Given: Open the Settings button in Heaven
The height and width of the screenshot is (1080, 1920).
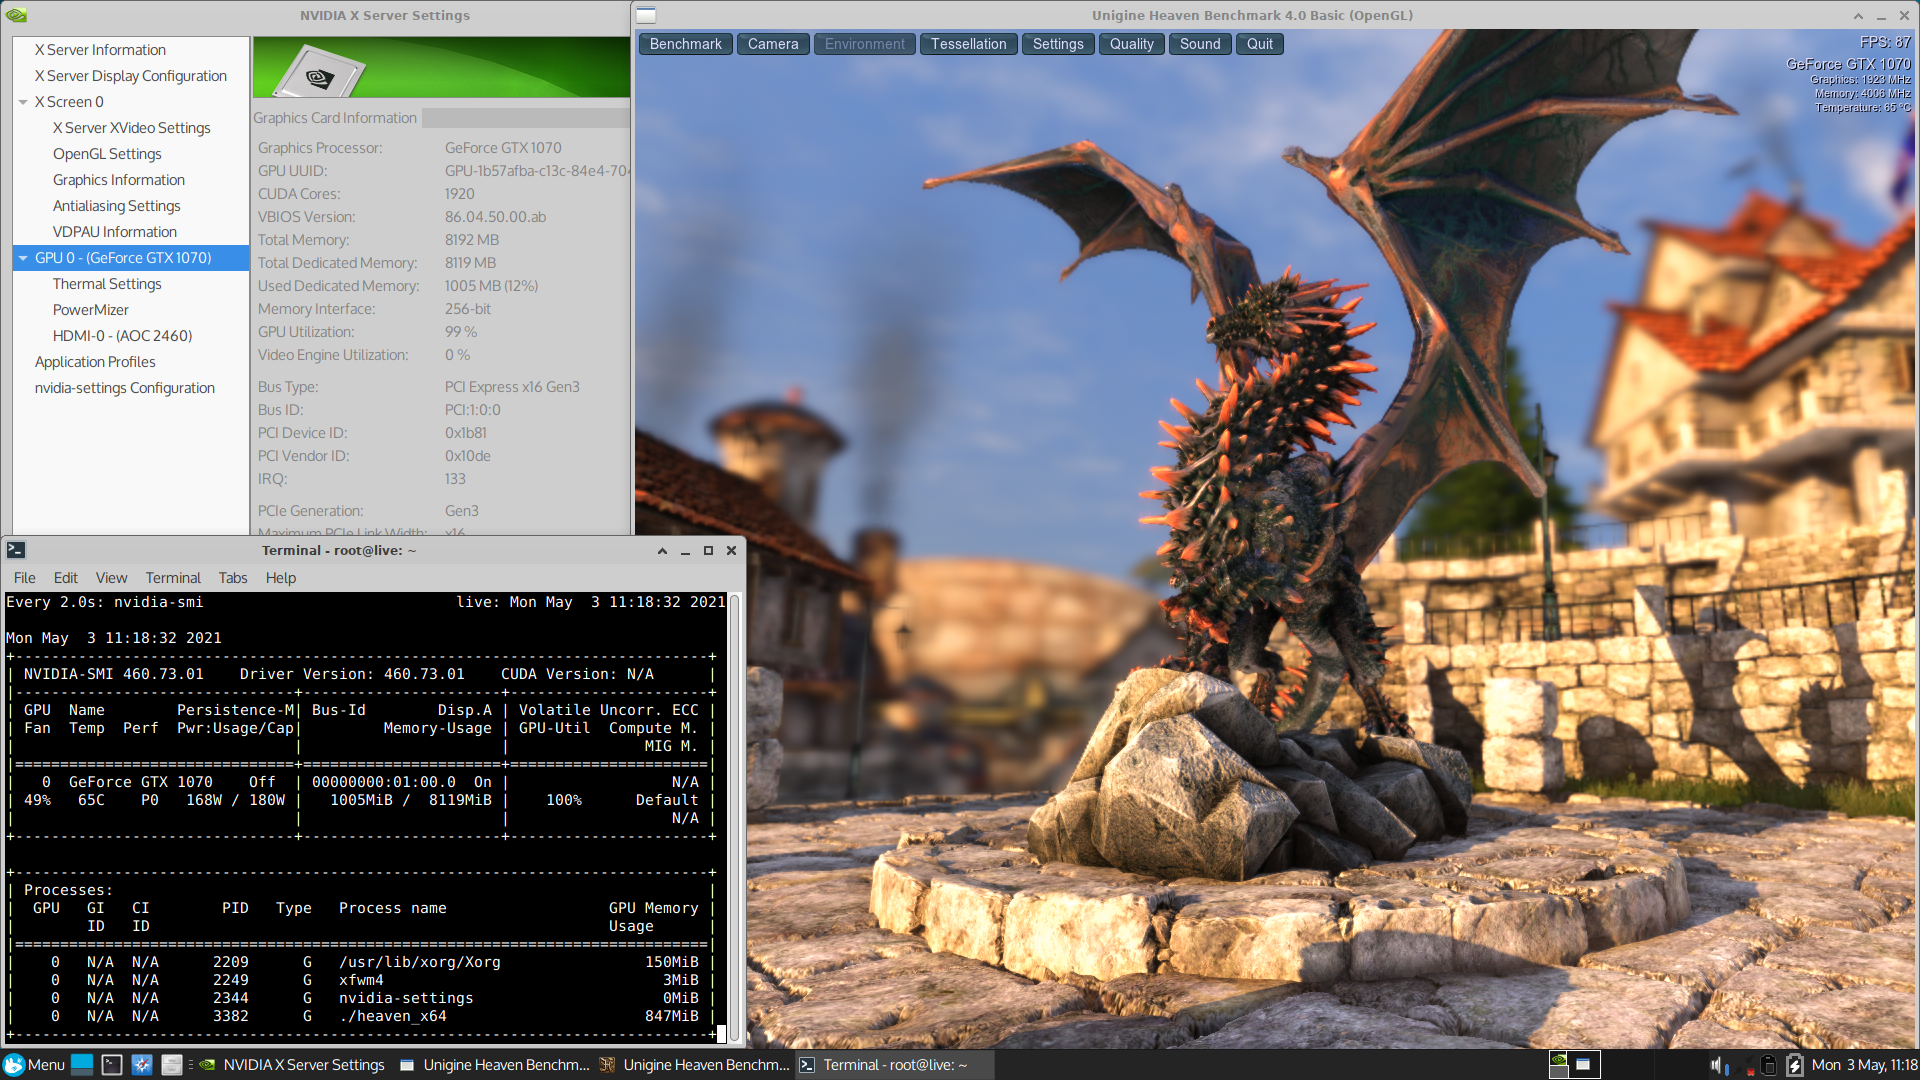Looking at the screenshot, I should coord(1057,44).
